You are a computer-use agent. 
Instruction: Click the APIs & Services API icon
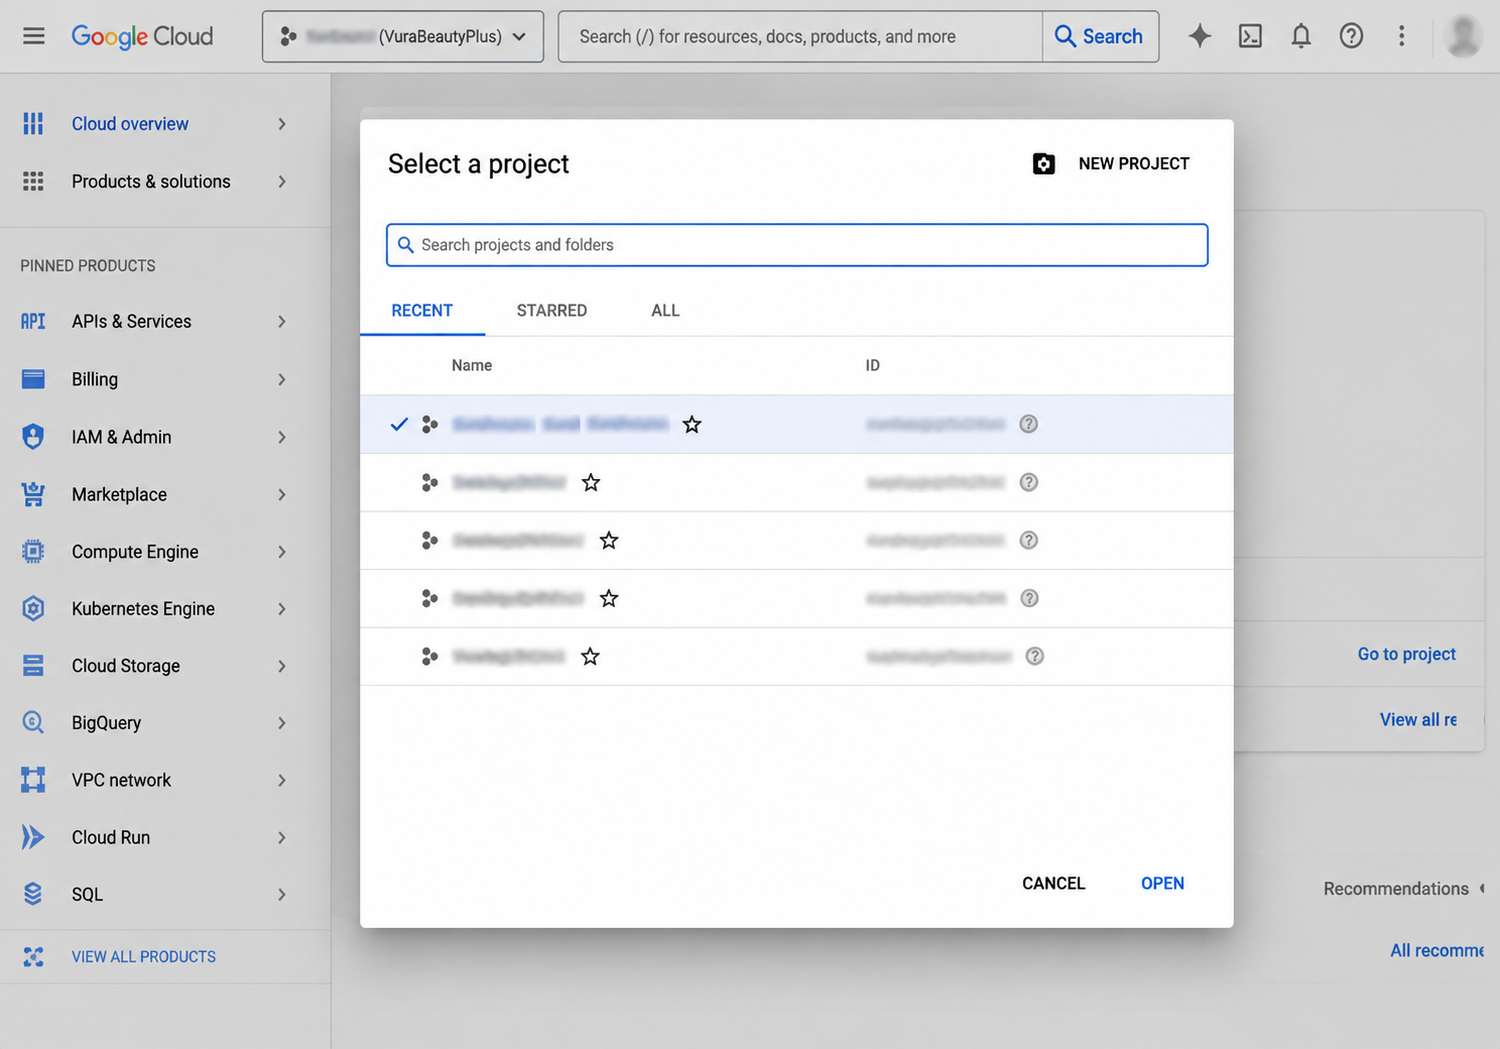pyautogui.click(x=33, y=321)
